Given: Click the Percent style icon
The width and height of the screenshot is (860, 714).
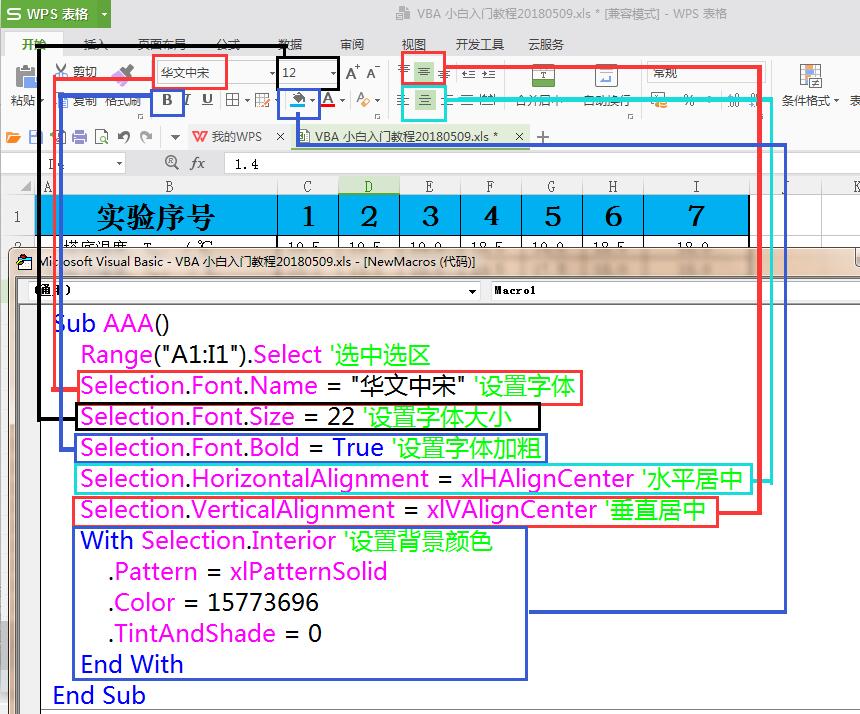Looking at the screenshot, I should coord(686,97).
